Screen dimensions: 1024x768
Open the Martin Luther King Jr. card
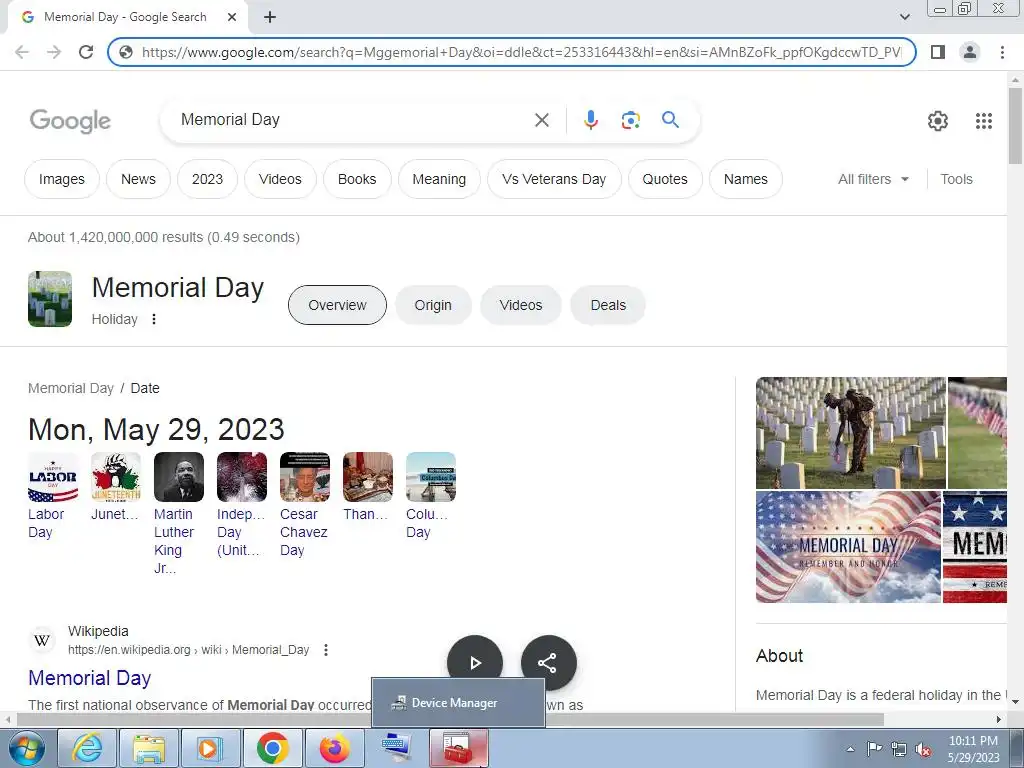[178, 514]
